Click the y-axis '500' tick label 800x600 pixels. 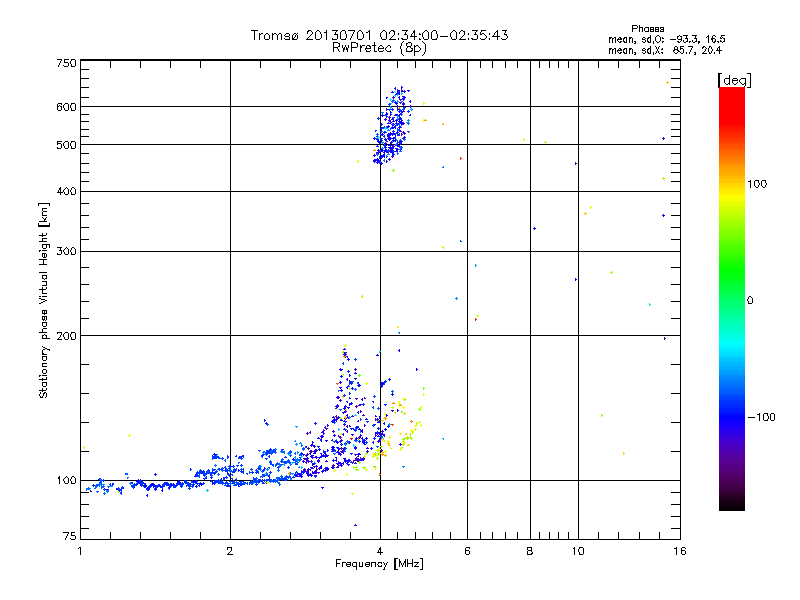pyautogui.click(x=66, y=145)
